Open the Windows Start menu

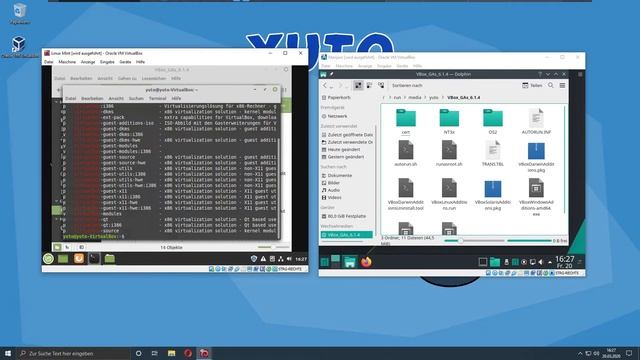point(8,353)
